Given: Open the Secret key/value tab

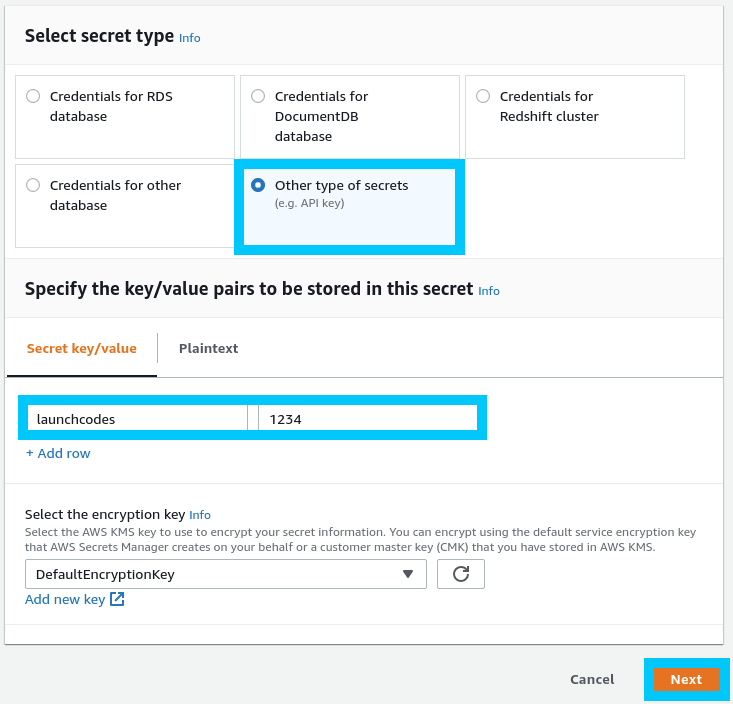Looking at the screenshot, I should (82, 348).
